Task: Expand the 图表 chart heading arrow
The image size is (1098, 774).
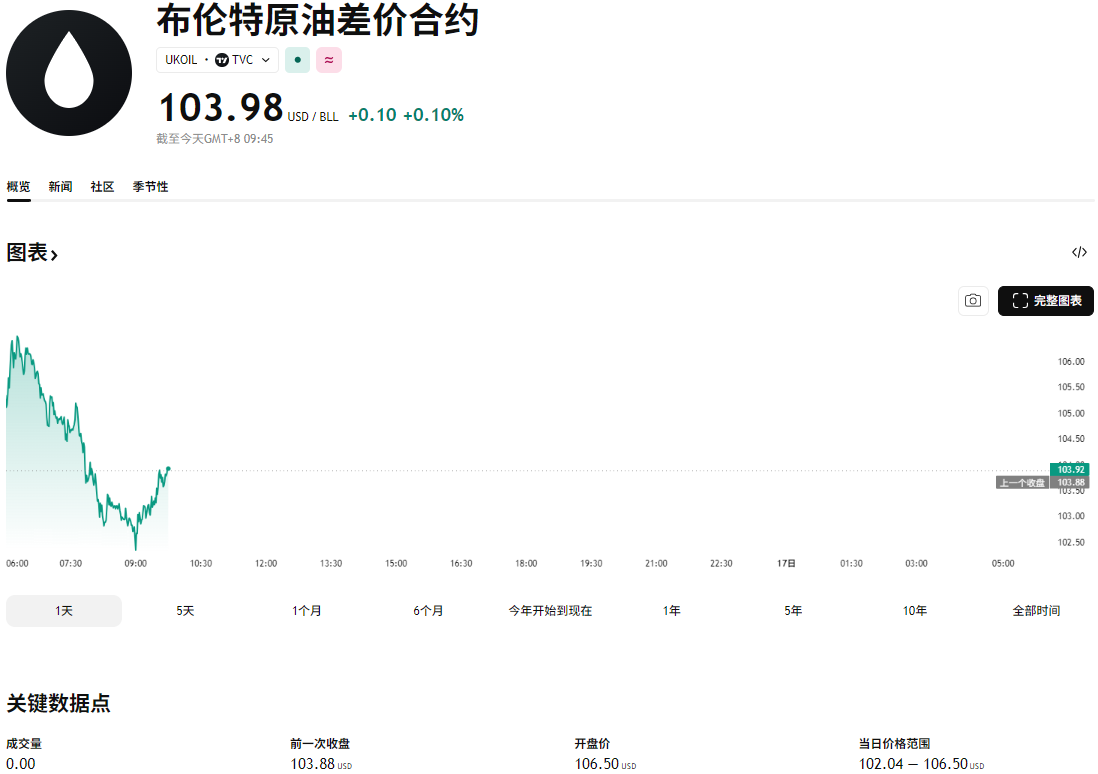Action: (54, 255)
